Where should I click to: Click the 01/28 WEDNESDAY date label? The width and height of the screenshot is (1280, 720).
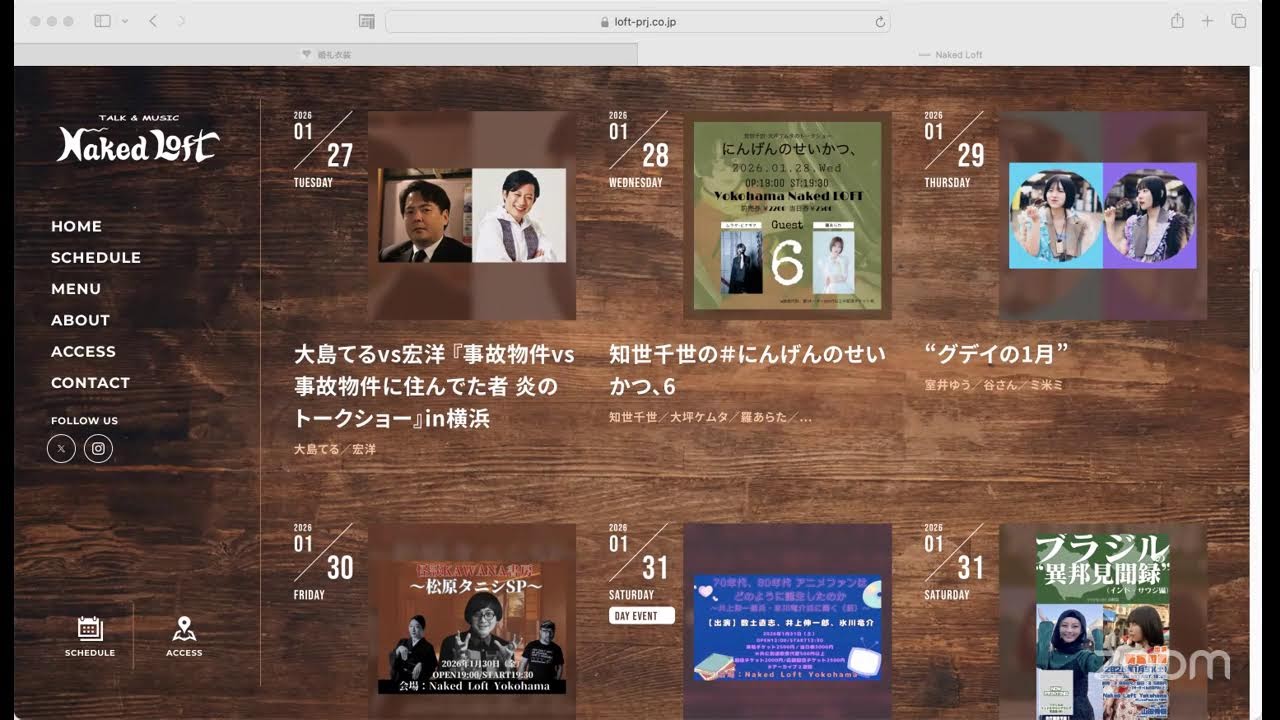tap(639, 149)
